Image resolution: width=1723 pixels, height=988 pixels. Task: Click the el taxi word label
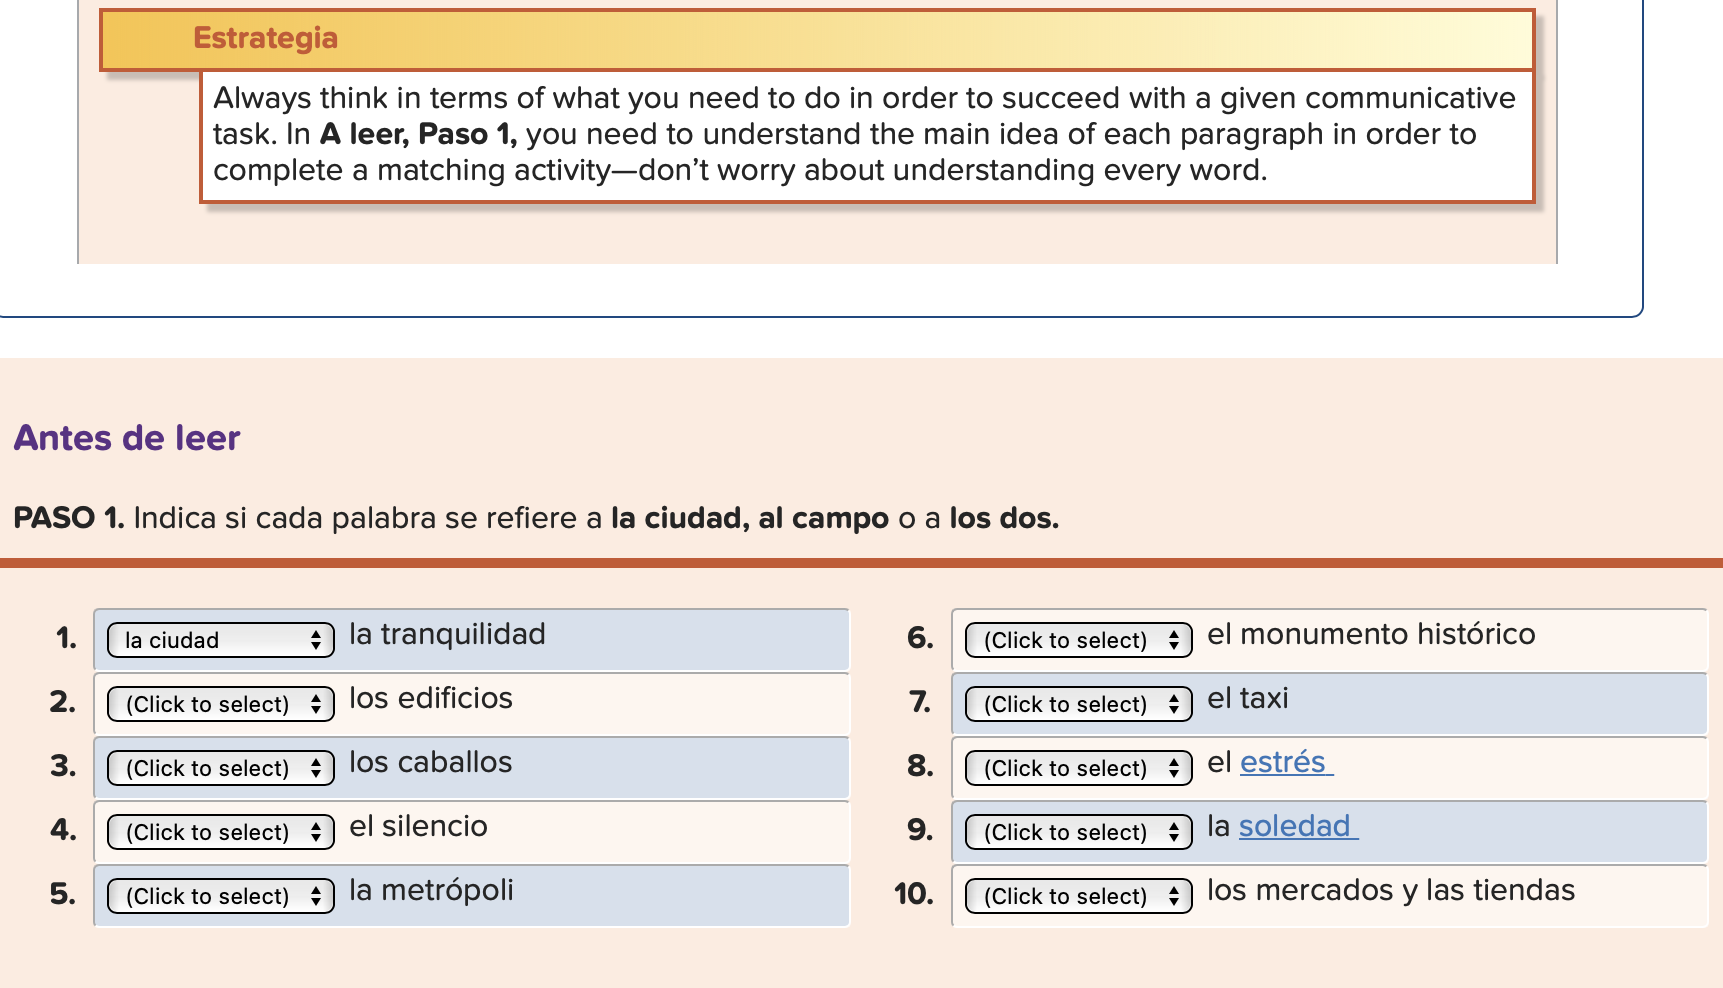click(x=1247, y=698)
